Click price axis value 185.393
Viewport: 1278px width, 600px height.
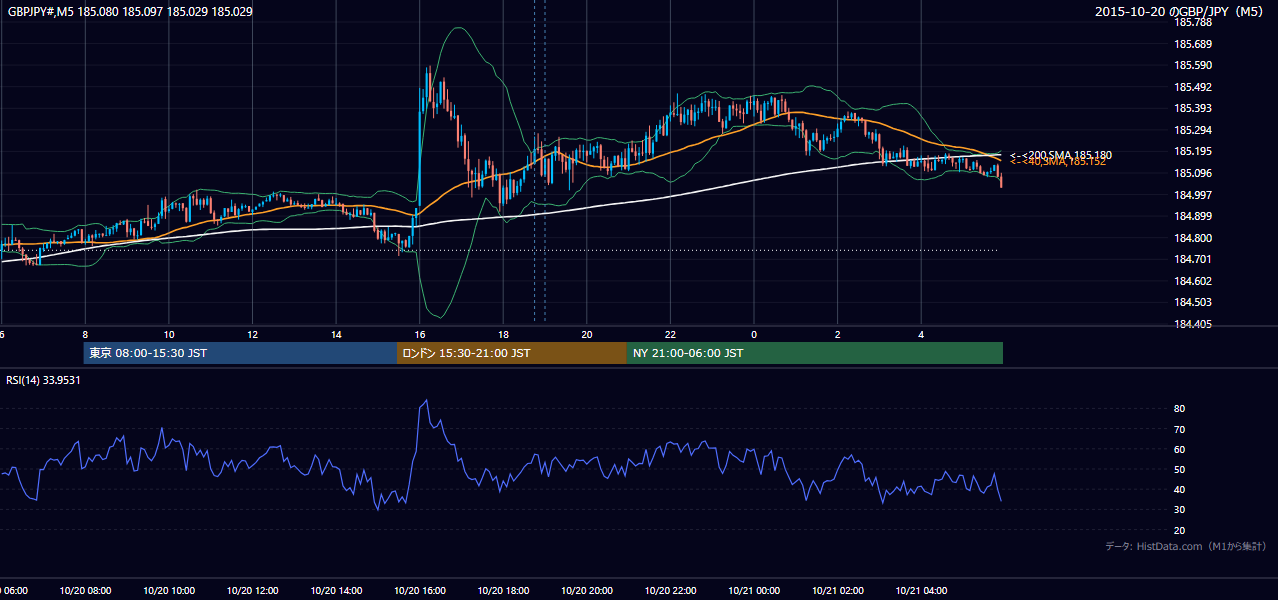coord(1192,108)
